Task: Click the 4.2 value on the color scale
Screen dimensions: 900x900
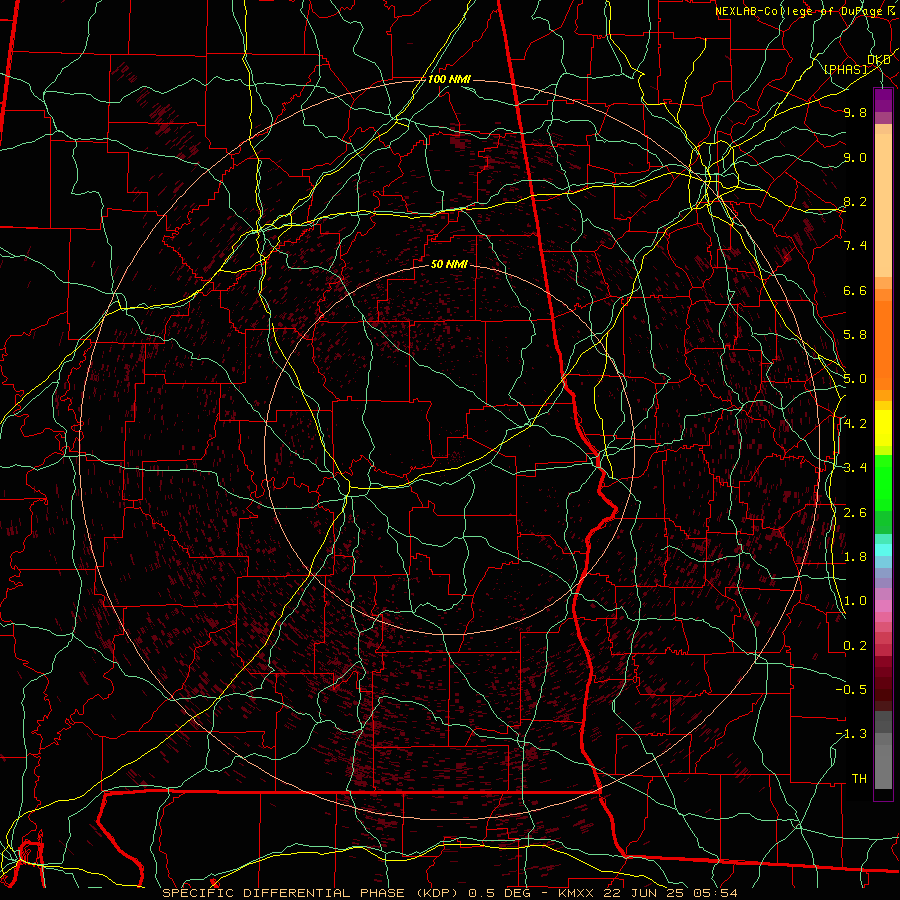Action: click(x=855, y=424)
